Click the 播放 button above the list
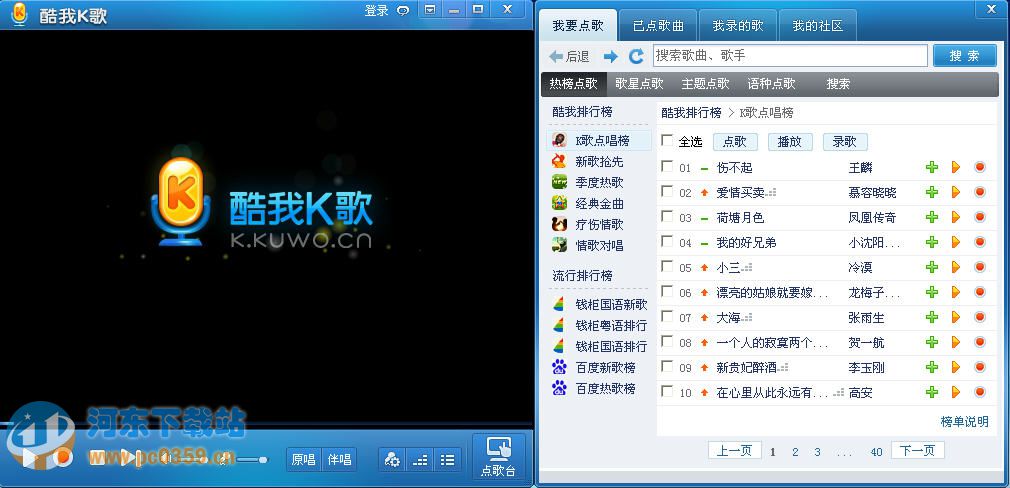 tap(790, 142)
